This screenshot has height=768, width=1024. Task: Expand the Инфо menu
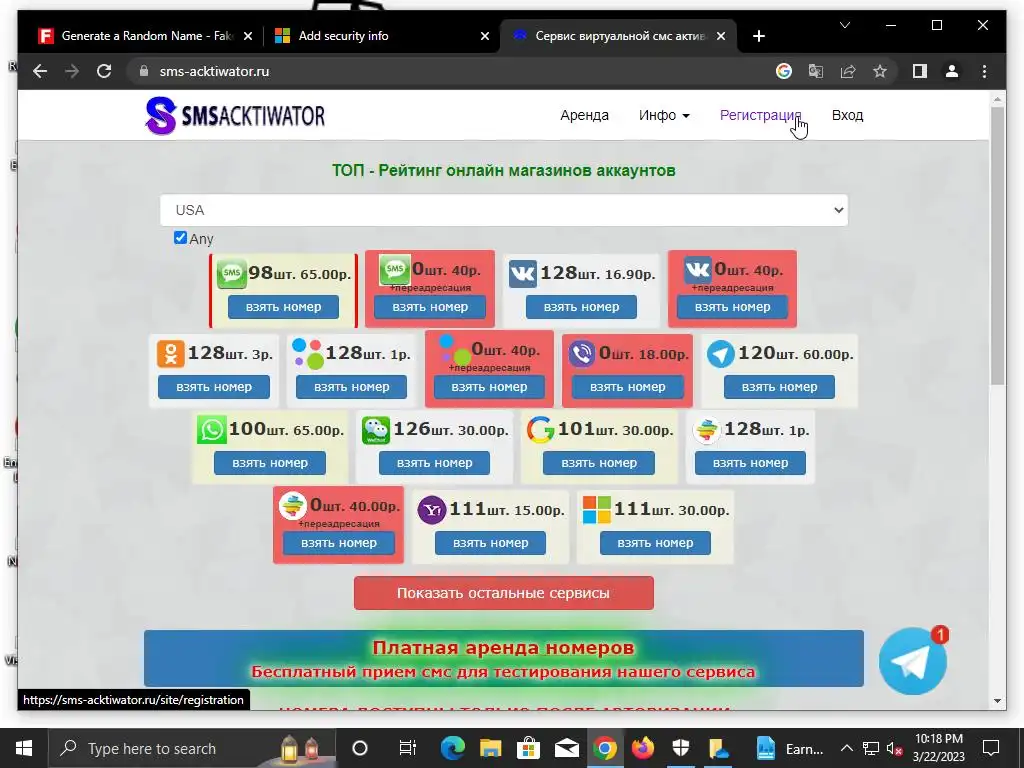[x=664, y=116]
